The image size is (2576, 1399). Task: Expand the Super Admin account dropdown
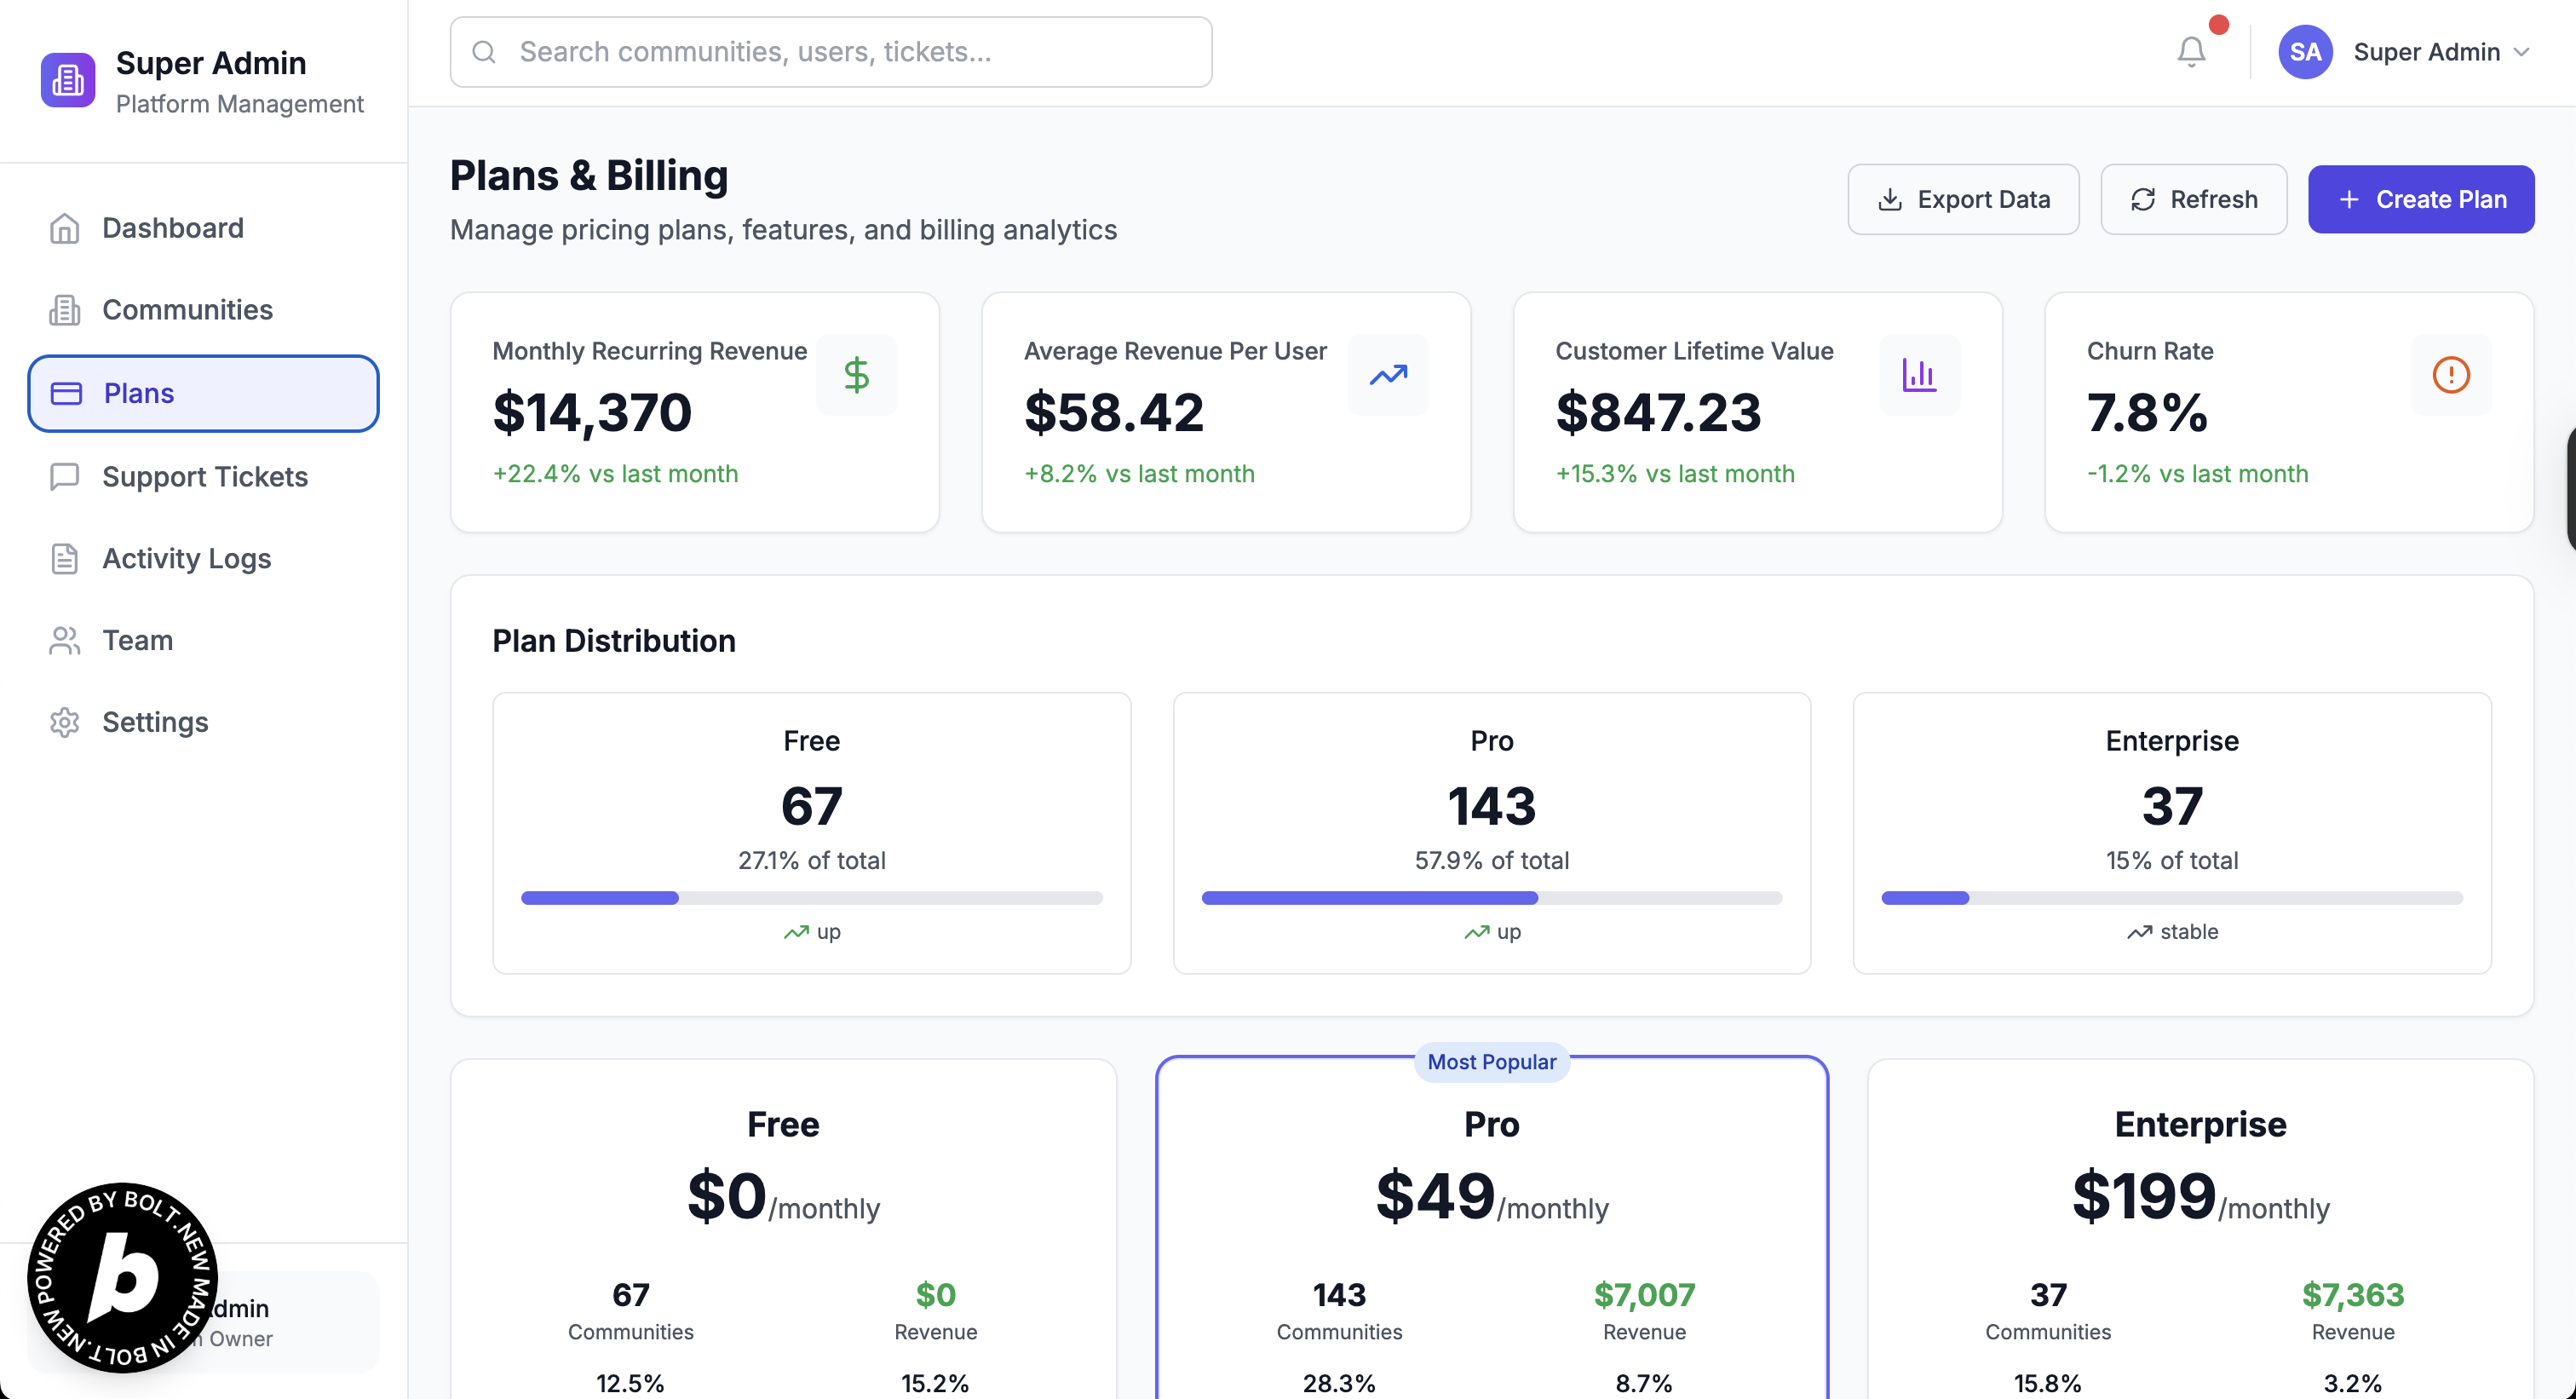[x=2521, y=52]
